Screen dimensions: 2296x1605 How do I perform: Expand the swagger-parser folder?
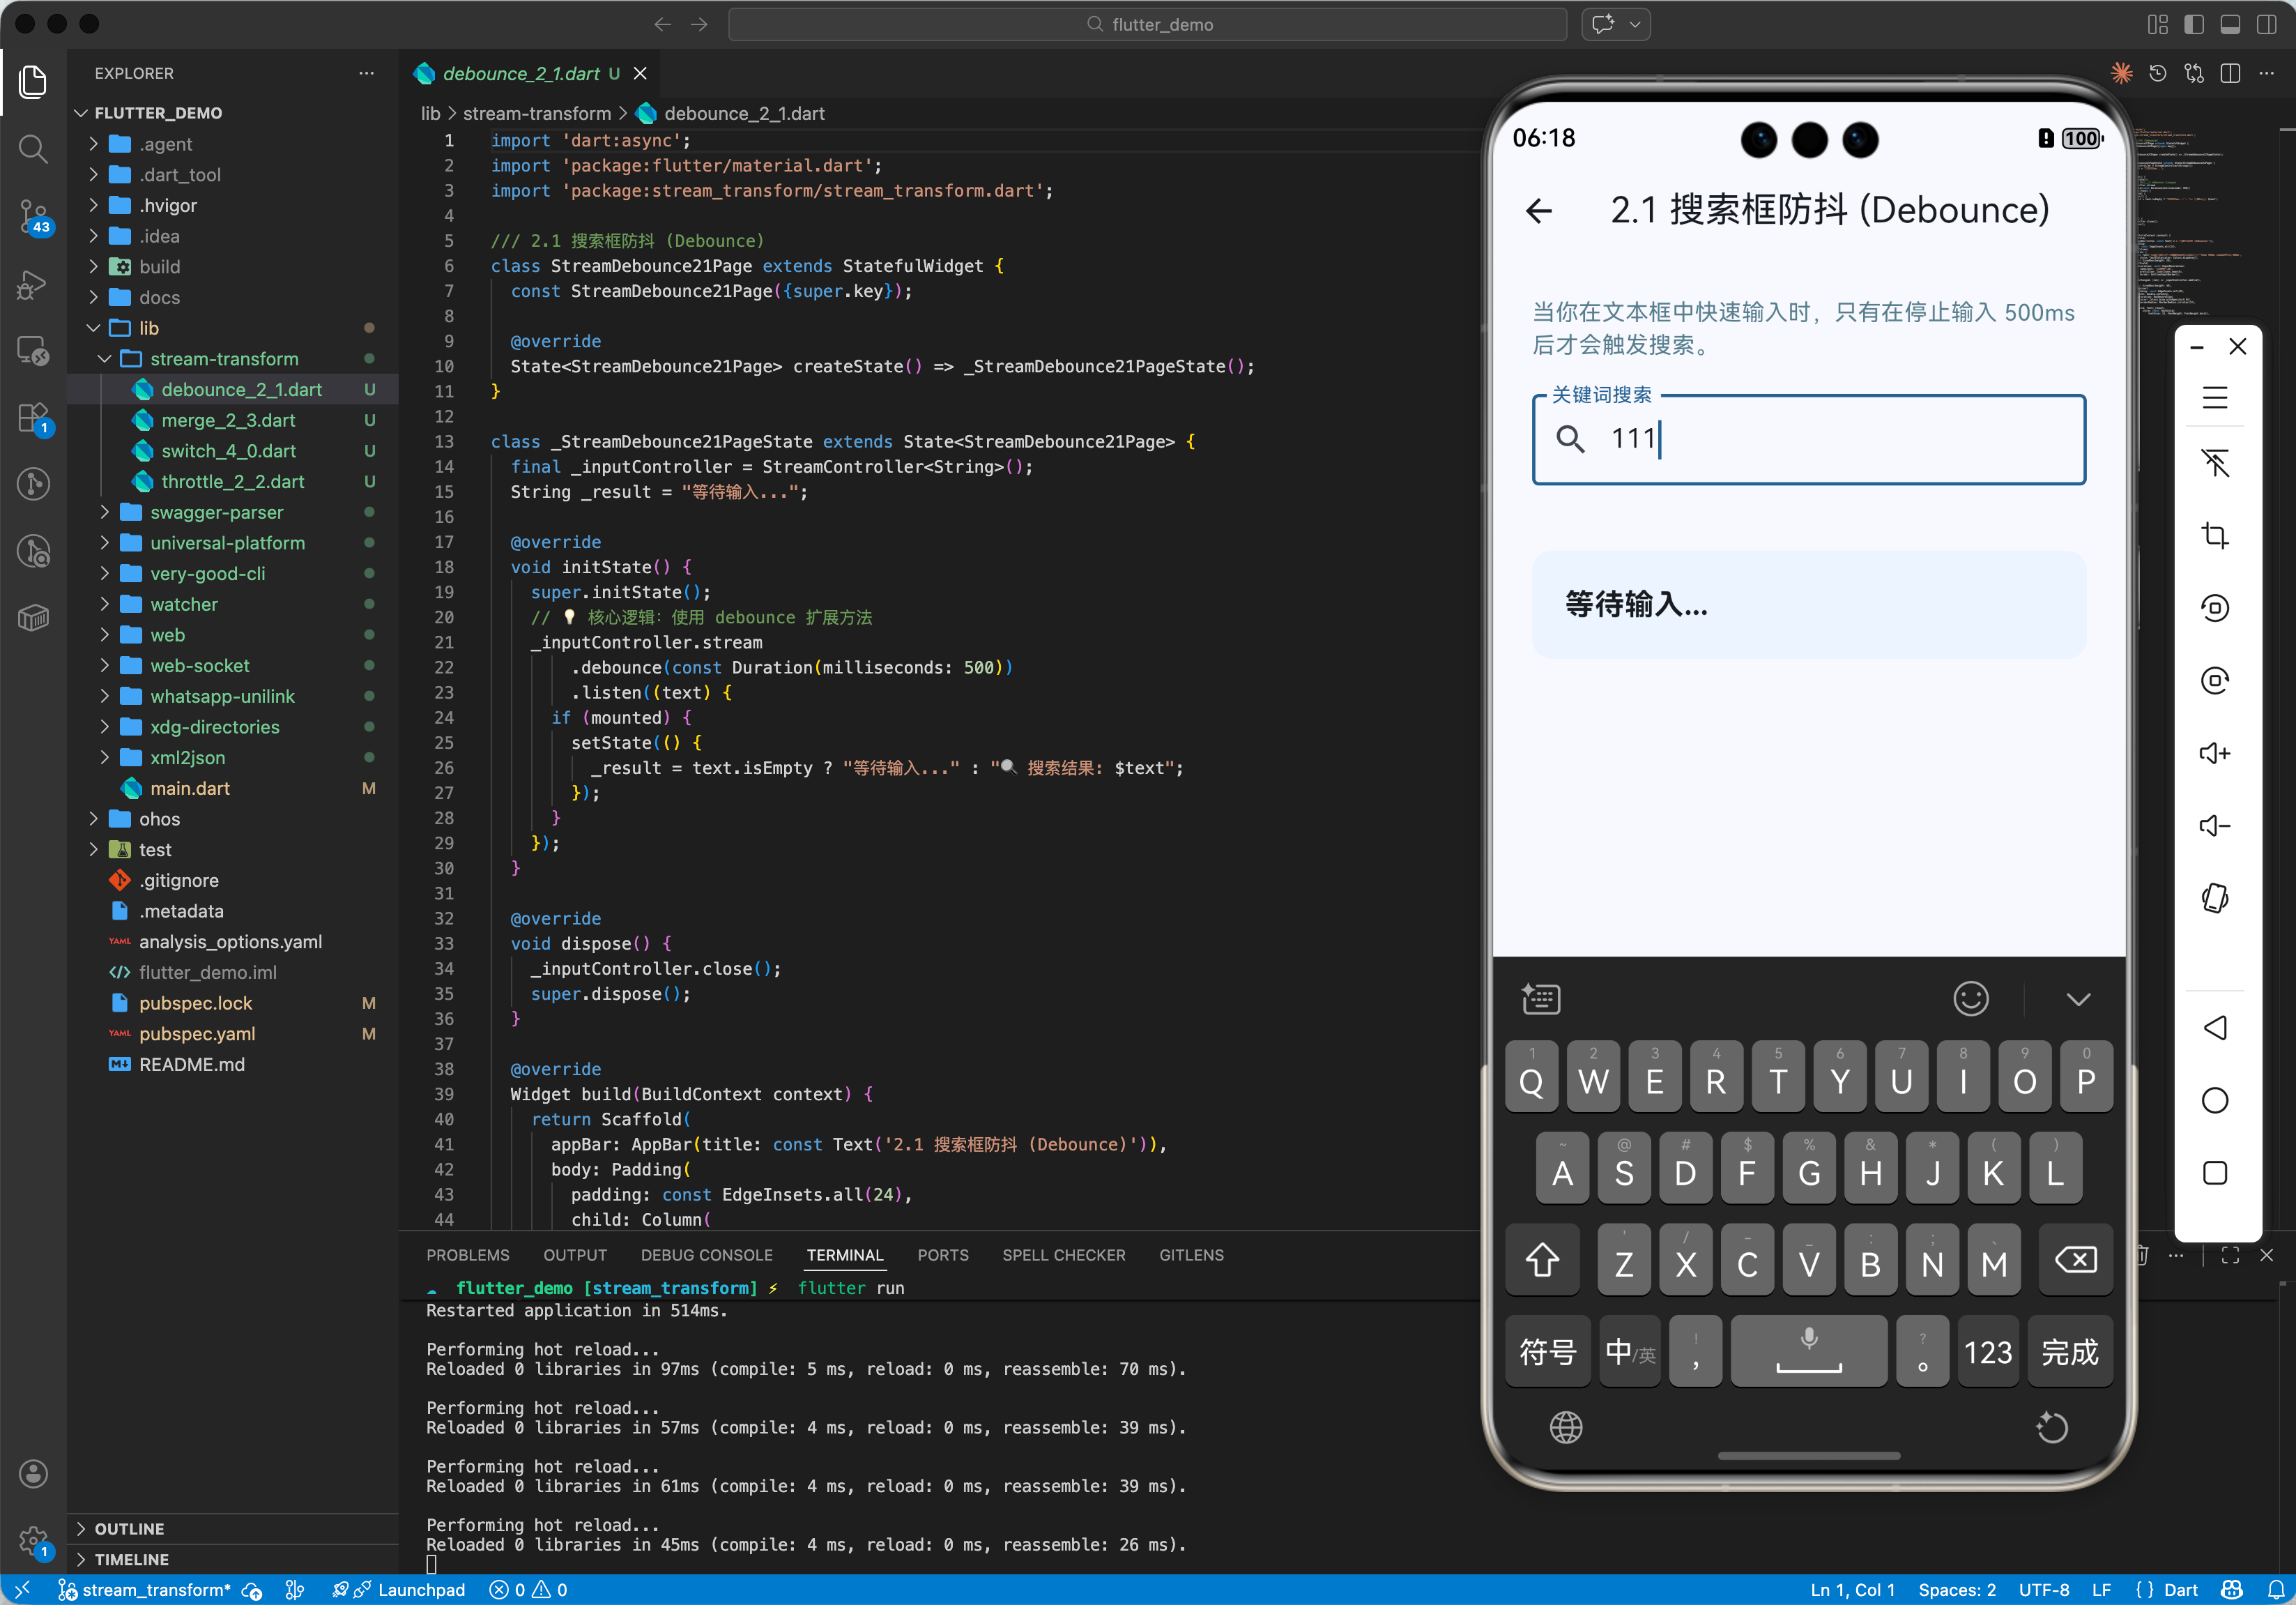(216, 512)
